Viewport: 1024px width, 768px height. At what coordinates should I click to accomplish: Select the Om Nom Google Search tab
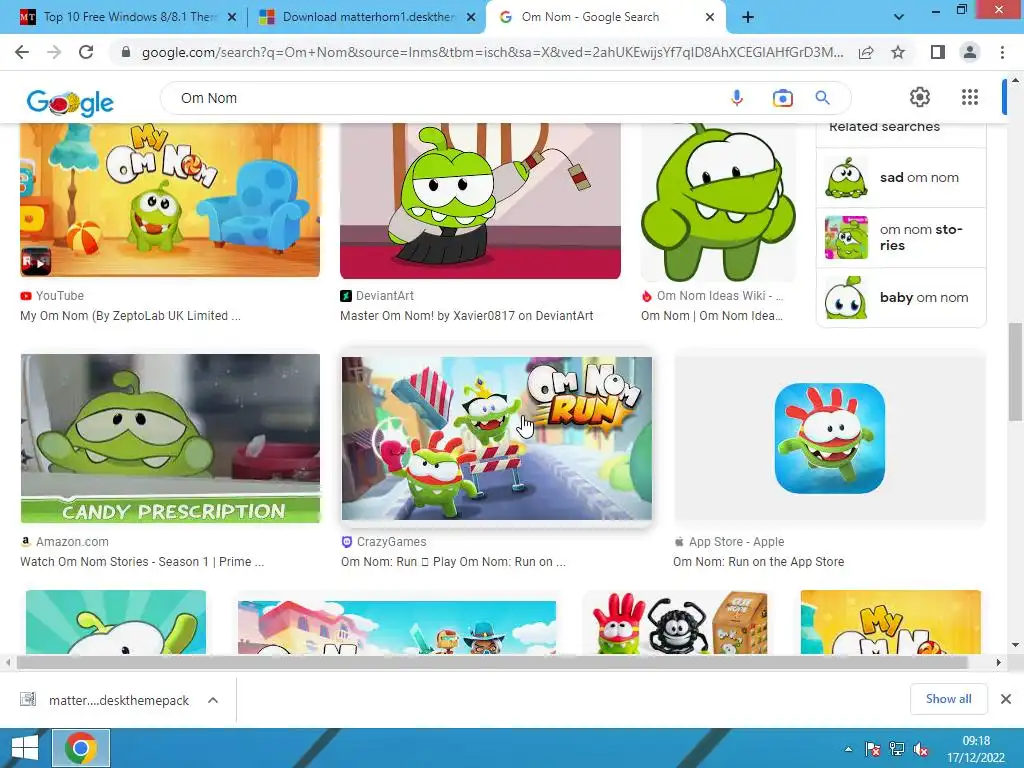(x=590, y=17)
